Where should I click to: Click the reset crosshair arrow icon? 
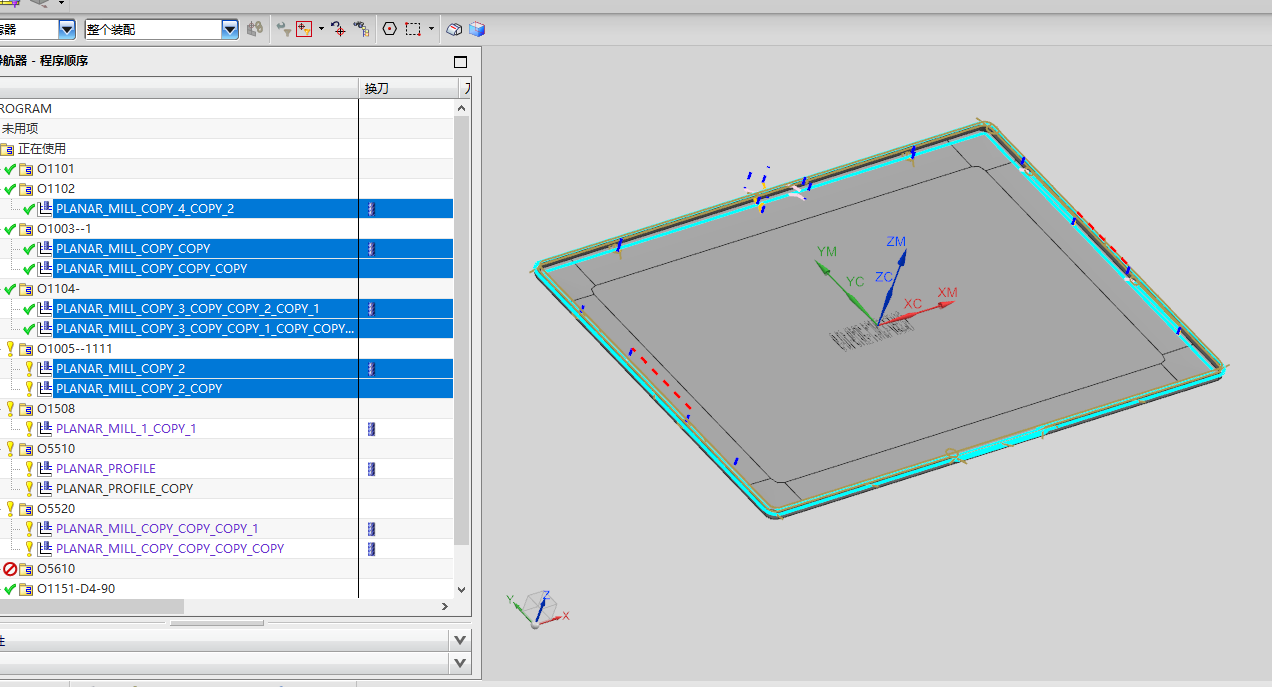(x=338, y=29)
